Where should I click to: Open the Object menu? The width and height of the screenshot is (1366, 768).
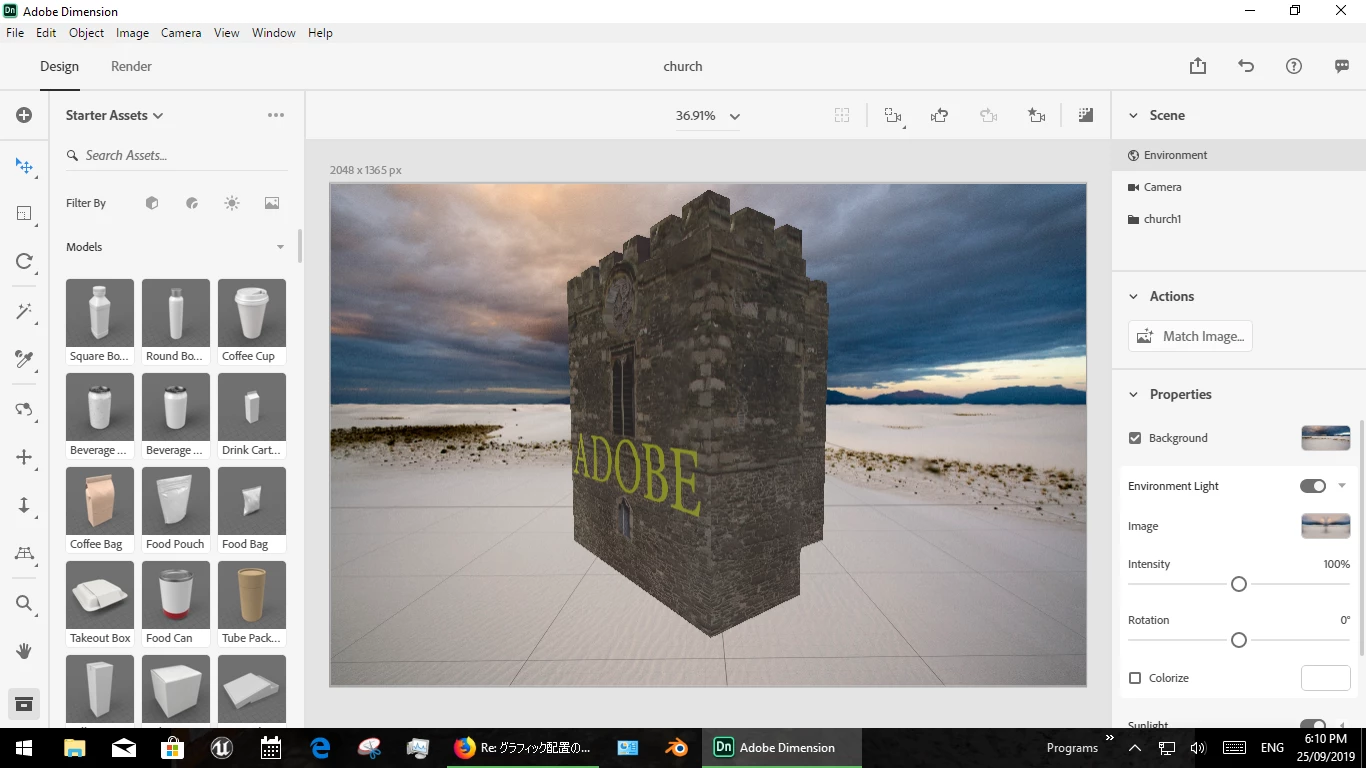pos(86,33)
